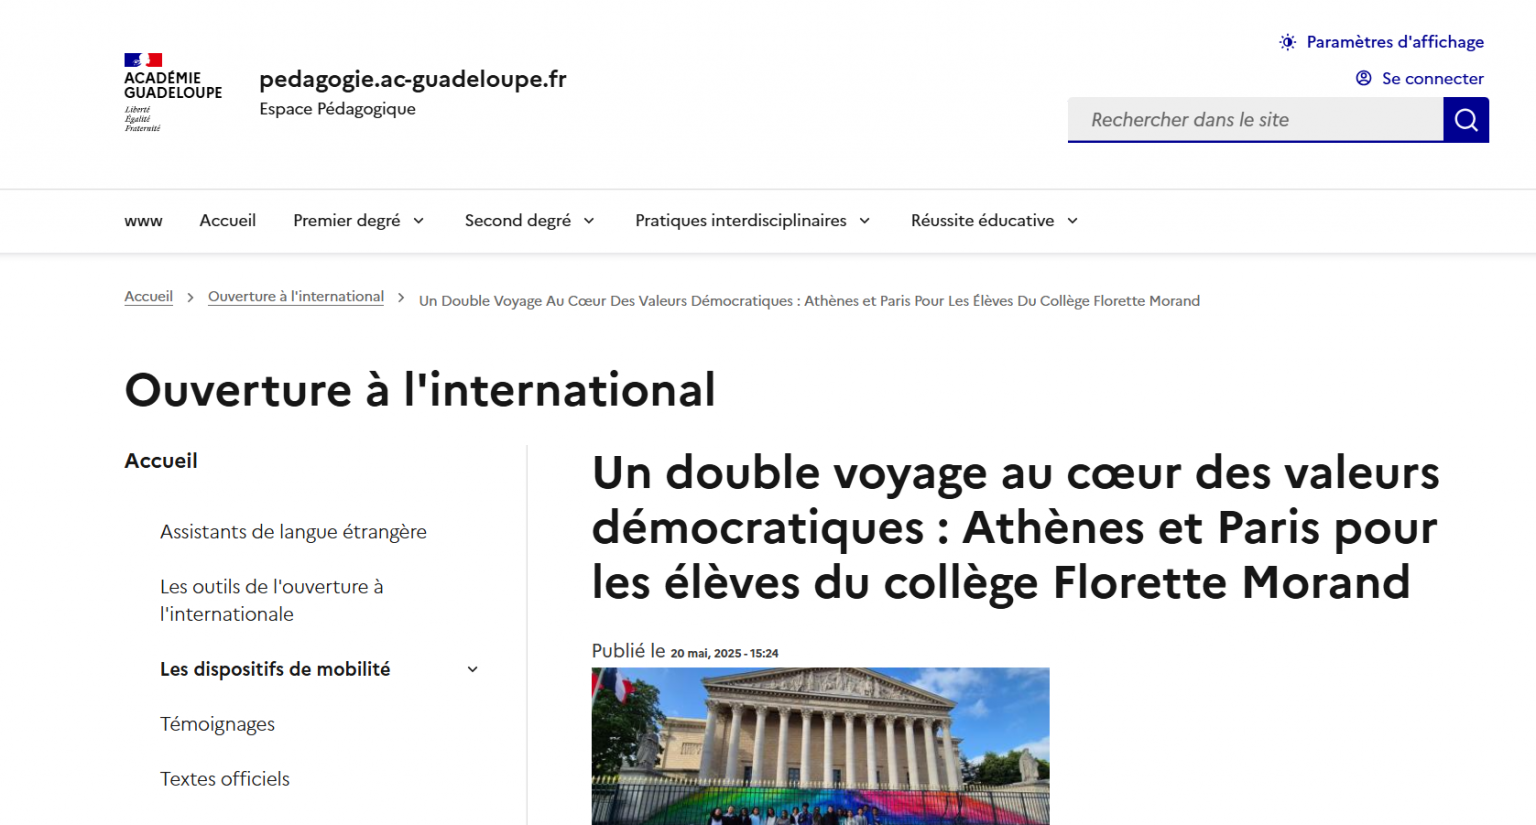Click Se connecter link

click(1432, 78)
